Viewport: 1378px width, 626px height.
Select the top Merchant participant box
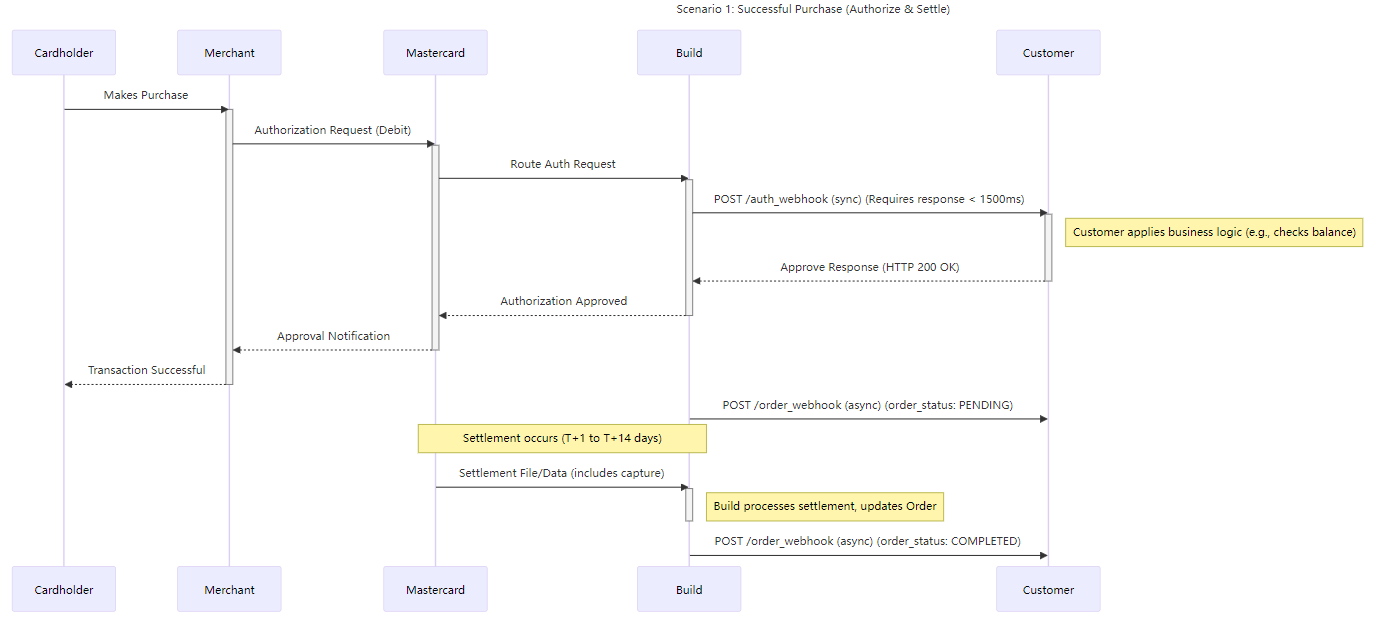coord(229,53)
